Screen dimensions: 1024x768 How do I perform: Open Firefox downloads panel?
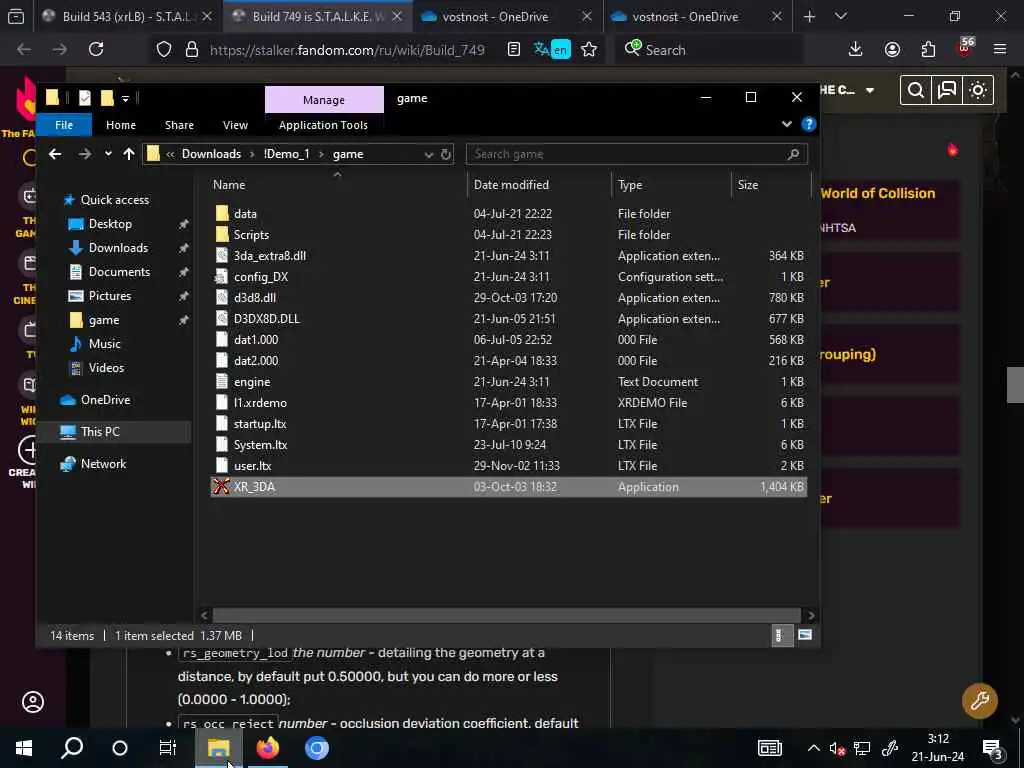click(856, 49)
